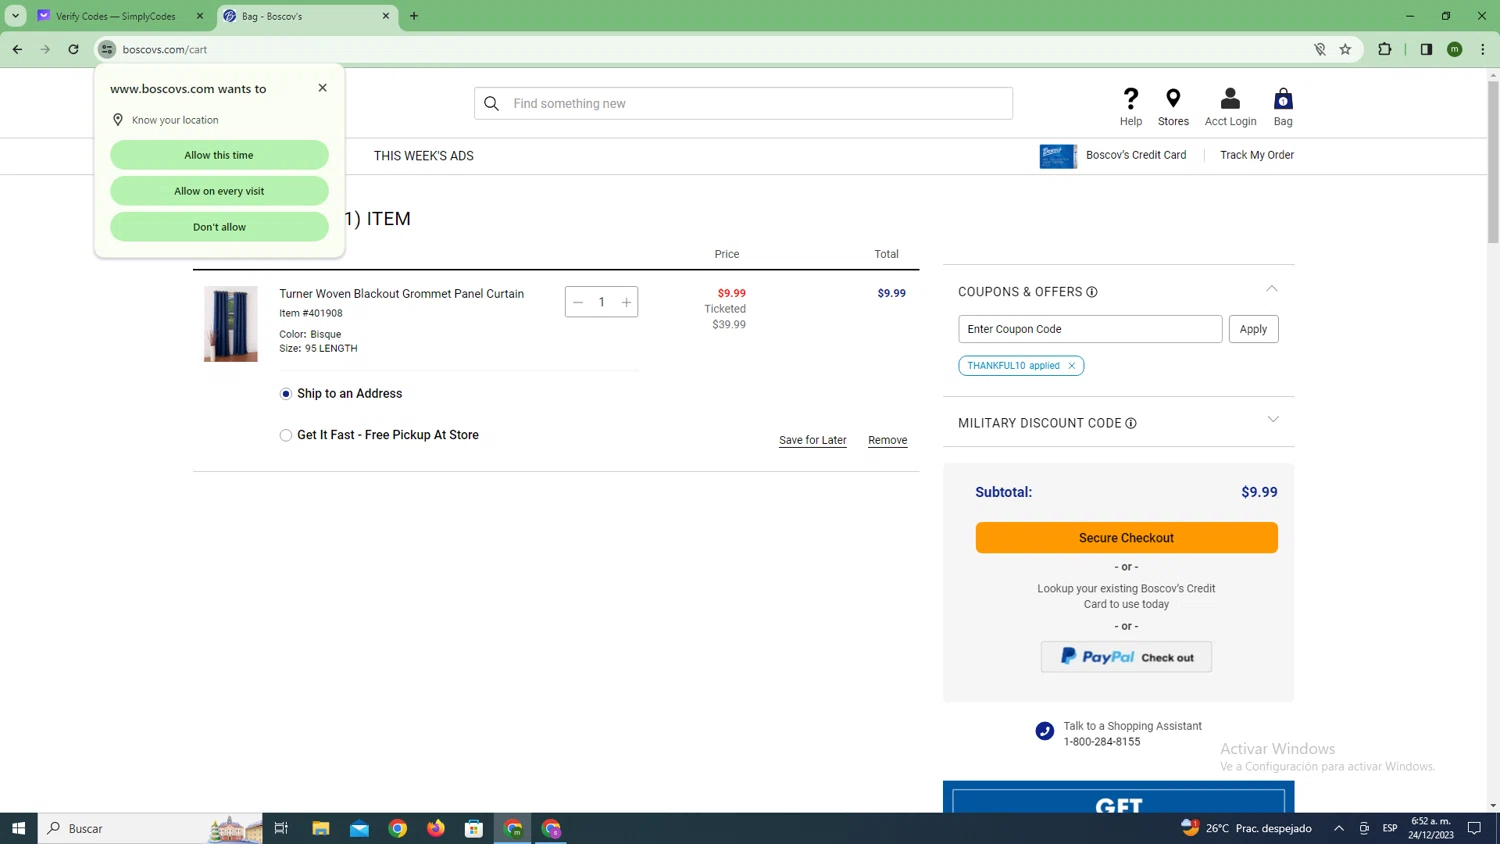Viewport: 1500px width, 844px height.
Task: Remove the curtain from the bag
Action: [888, 440]
